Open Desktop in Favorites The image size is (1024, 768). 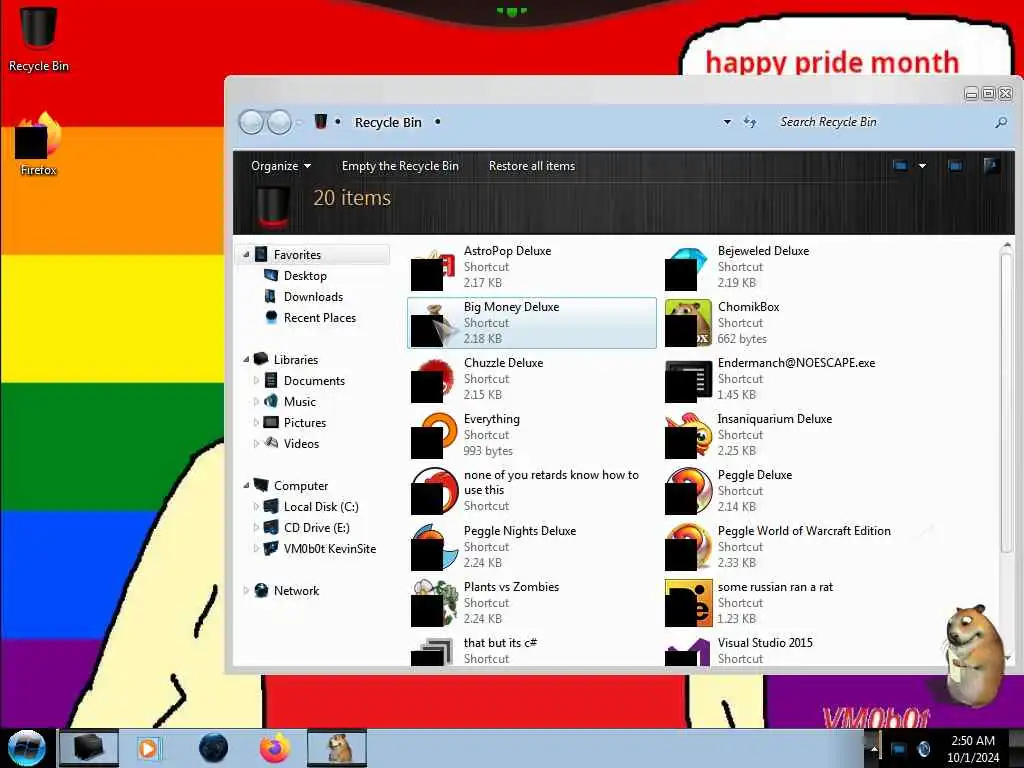point(304,276)
